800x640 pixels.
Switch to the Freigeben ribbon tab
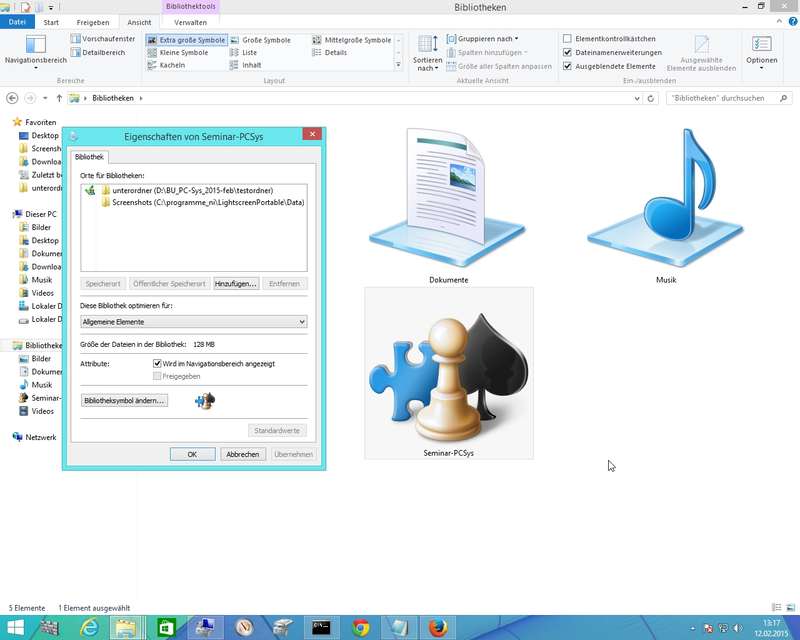coord(93,22)
